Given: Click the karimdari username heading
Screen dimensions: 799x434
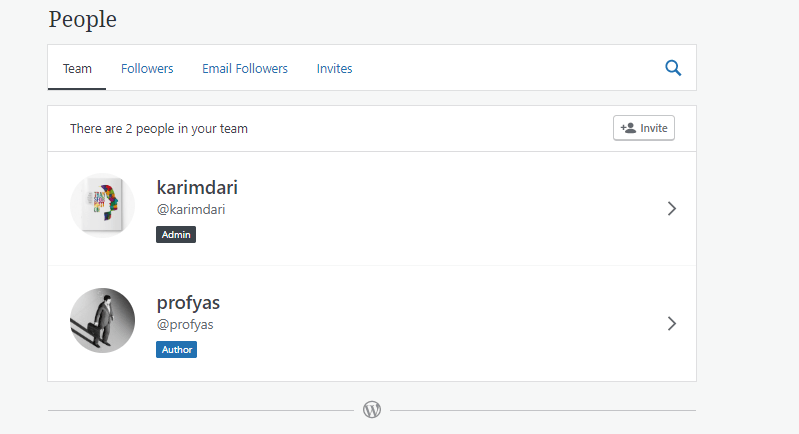Looking at the screenshot, I should (197, 187).
